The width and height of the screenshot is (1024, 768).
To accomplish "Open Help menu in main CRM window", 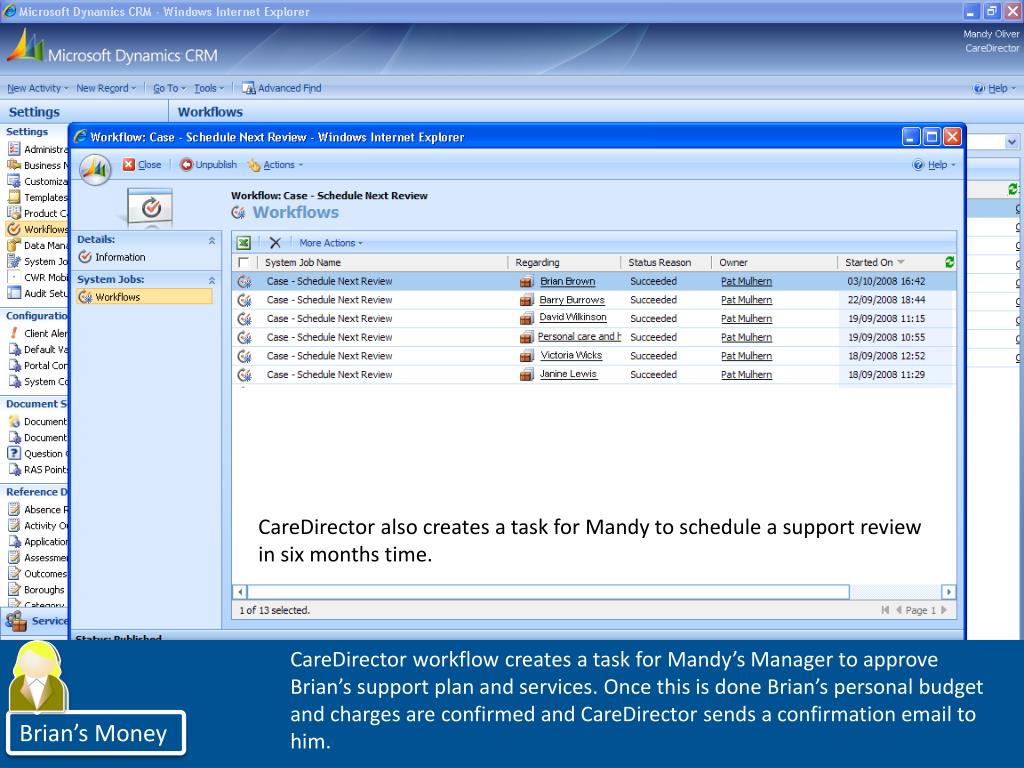I will [x=995, y=88].
